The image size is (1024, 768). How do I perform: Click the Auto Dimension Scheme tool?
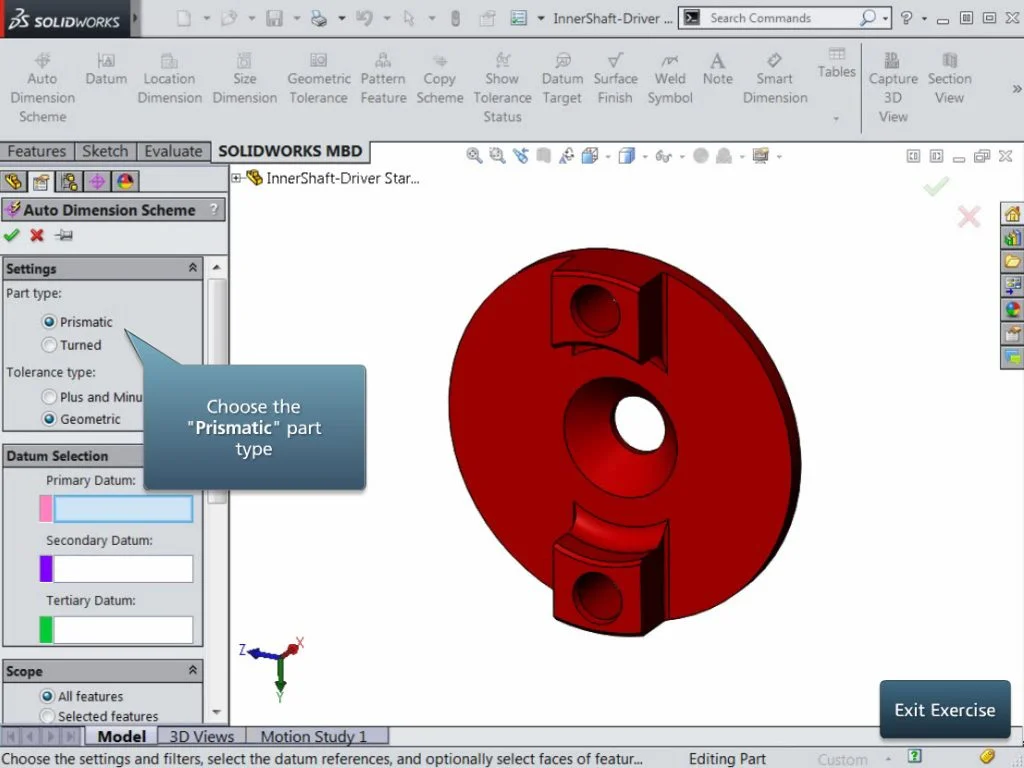(x=42, y=87)
